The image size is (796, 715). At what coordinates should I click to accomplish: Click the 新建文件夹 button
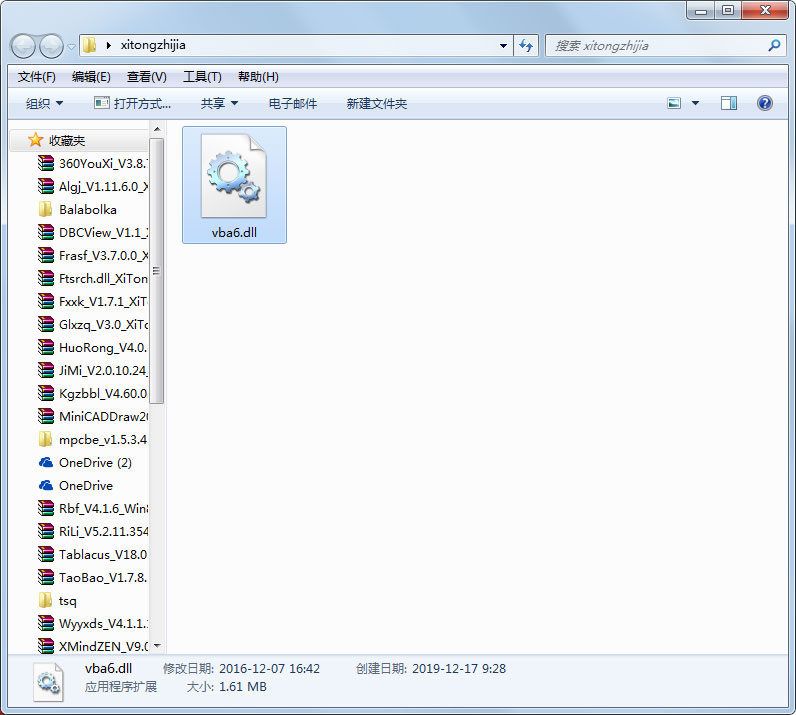tap(376, 103)
